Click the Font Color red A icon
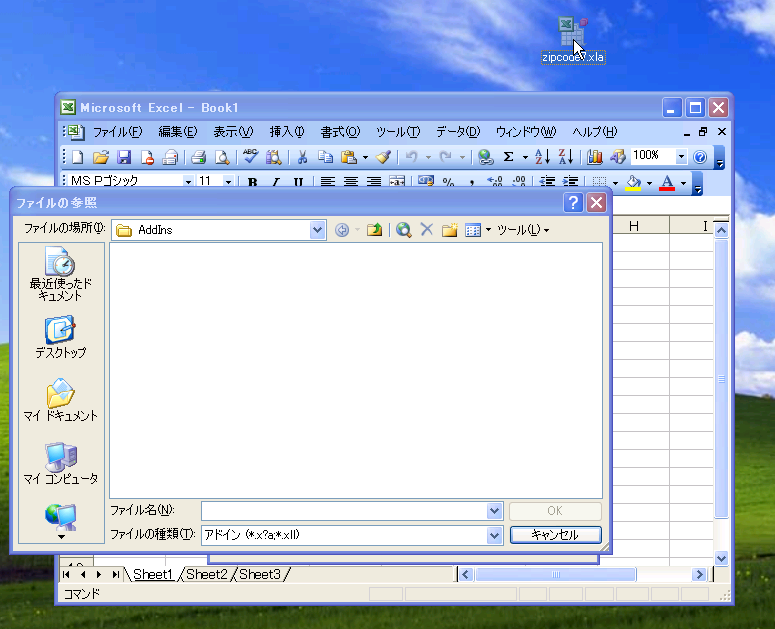This screenshot has width=775, height=629. (x=667, y=183)
